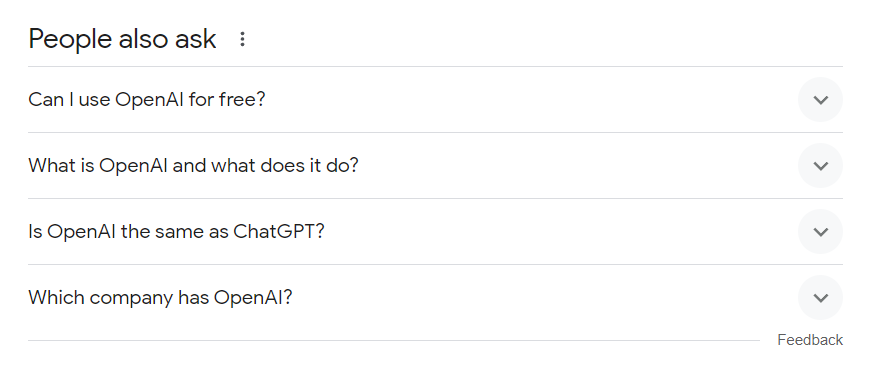885x384 pixels.
Task: Expand the "What is OpenAI and what does it do?" question
Action: coord(435,166)
